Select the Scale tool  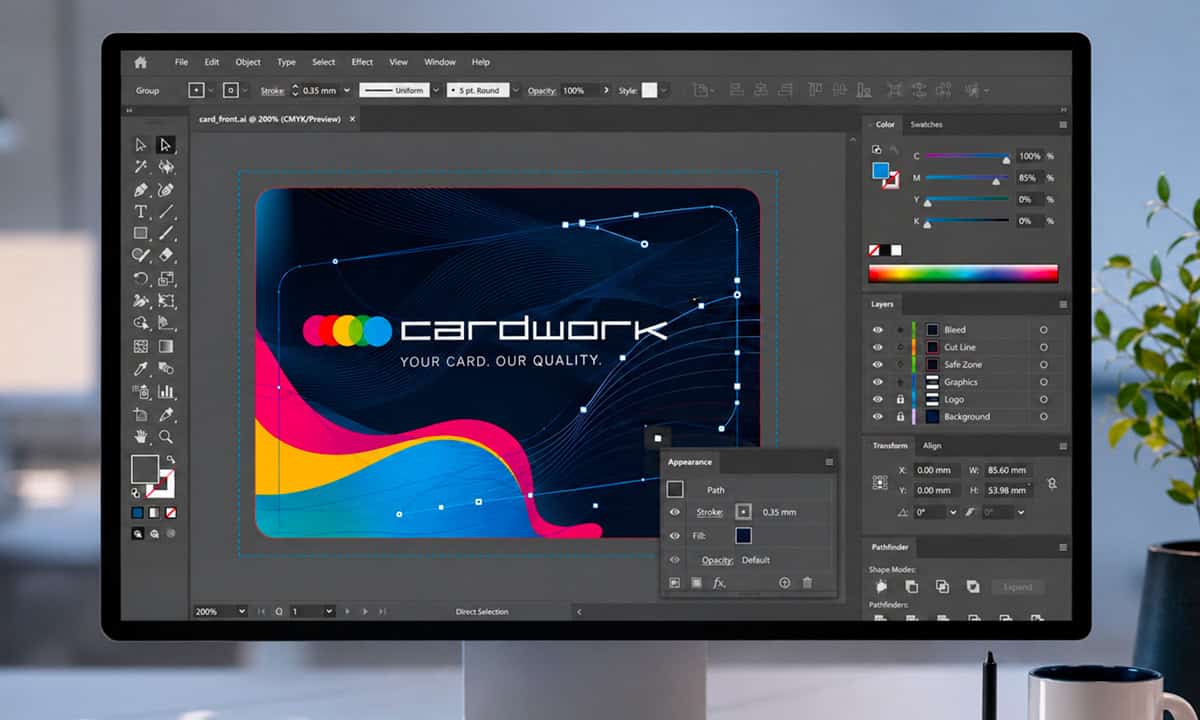coord(166,279)
